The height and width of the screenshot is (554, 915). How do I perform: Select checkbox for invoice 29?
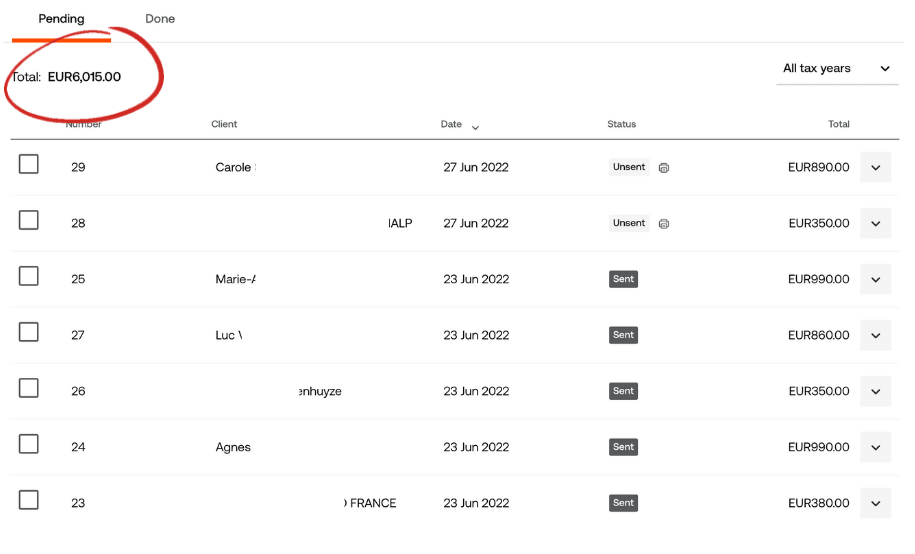coord(29,164)
